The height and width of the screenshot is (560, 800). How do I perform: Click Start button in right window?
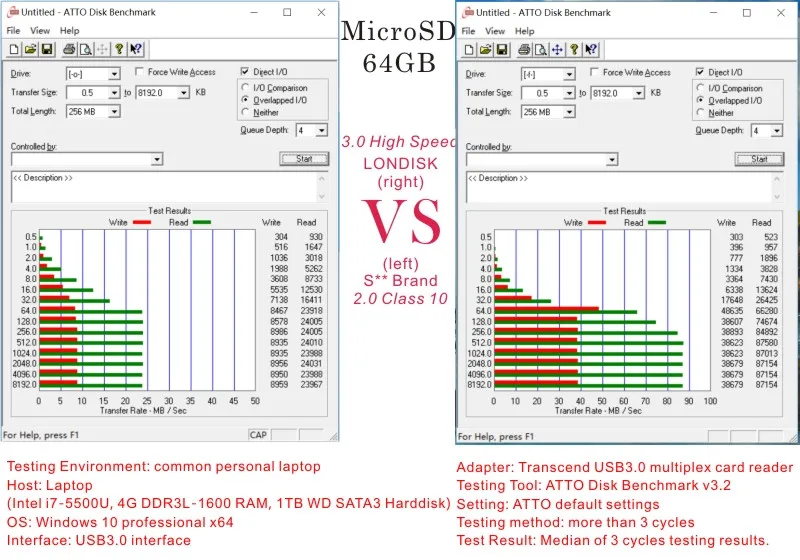coord(759,159)
